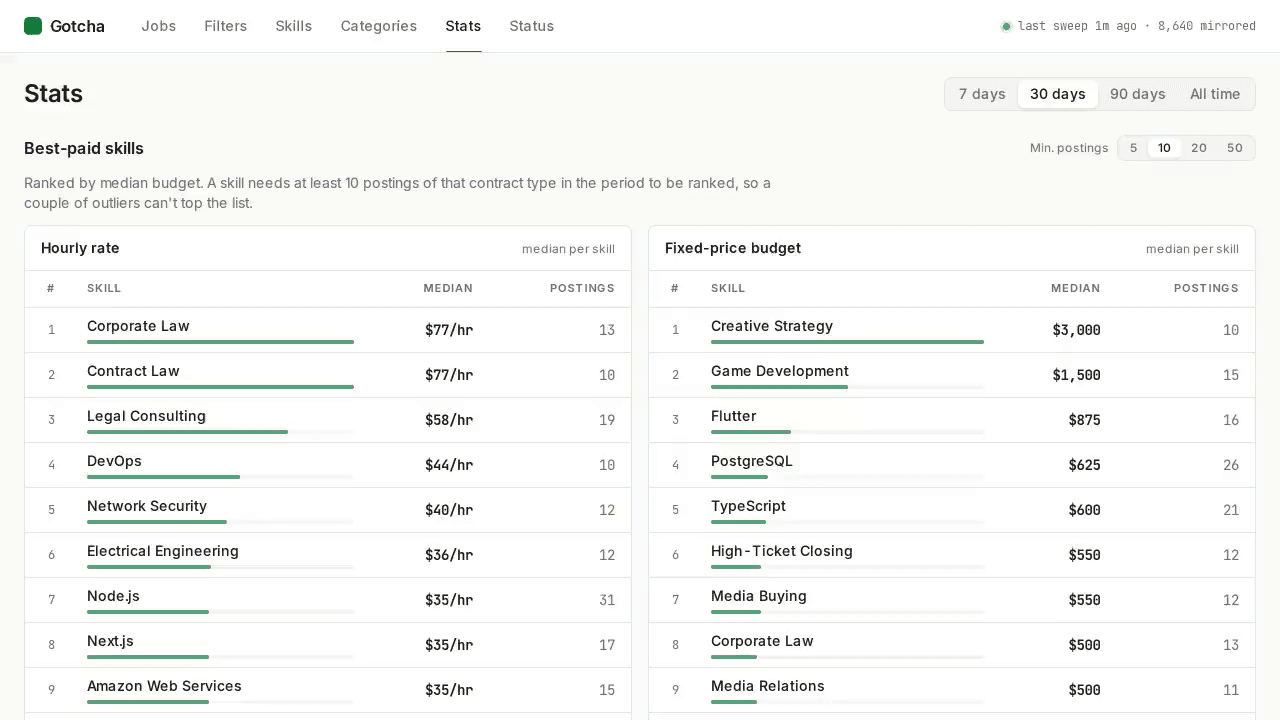Click Legal Consulting's median bar

point(220,432)
